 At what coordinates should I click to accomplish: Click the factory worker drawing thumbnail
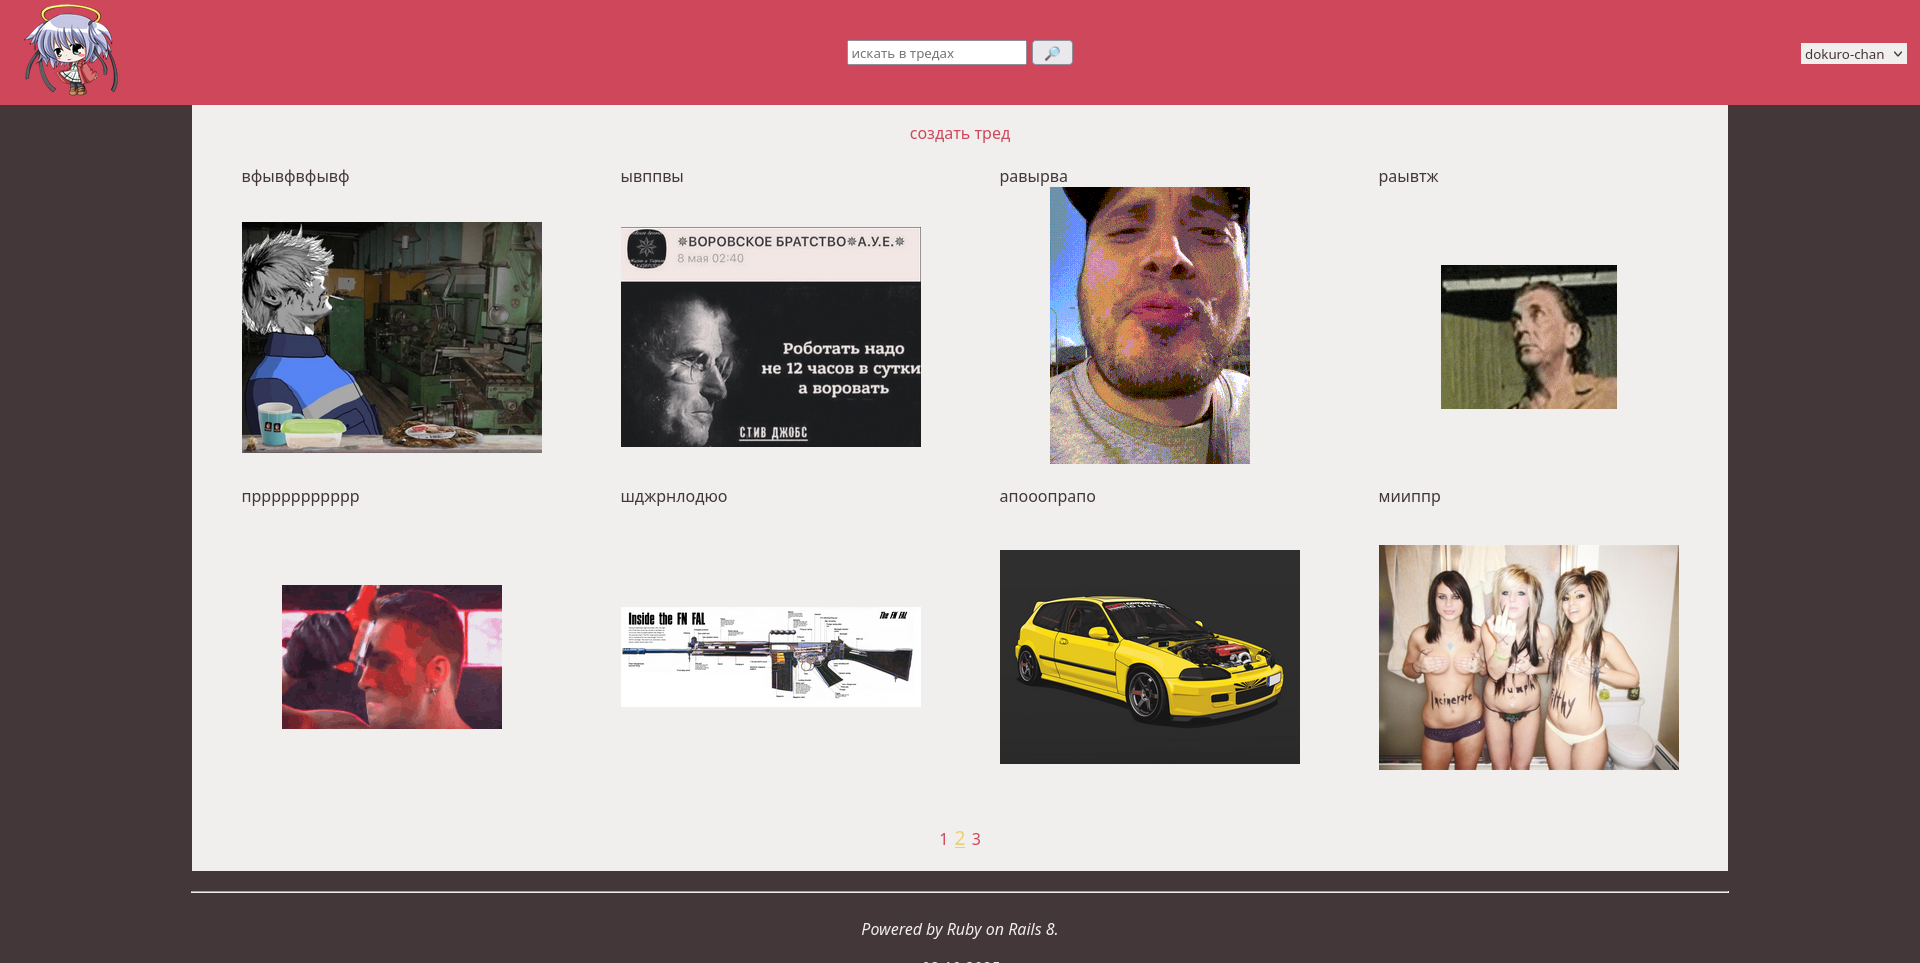392,337
